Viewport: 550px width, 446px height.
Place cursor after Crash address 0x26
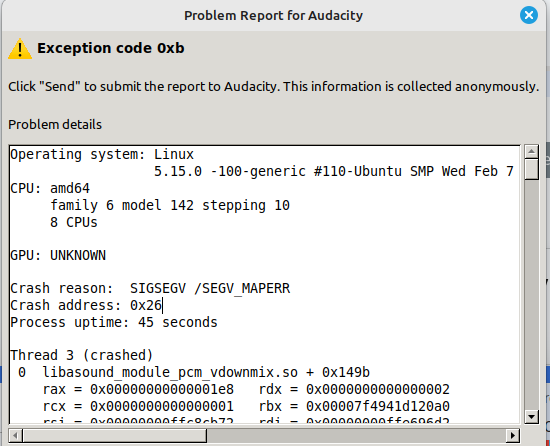(162, 305)
